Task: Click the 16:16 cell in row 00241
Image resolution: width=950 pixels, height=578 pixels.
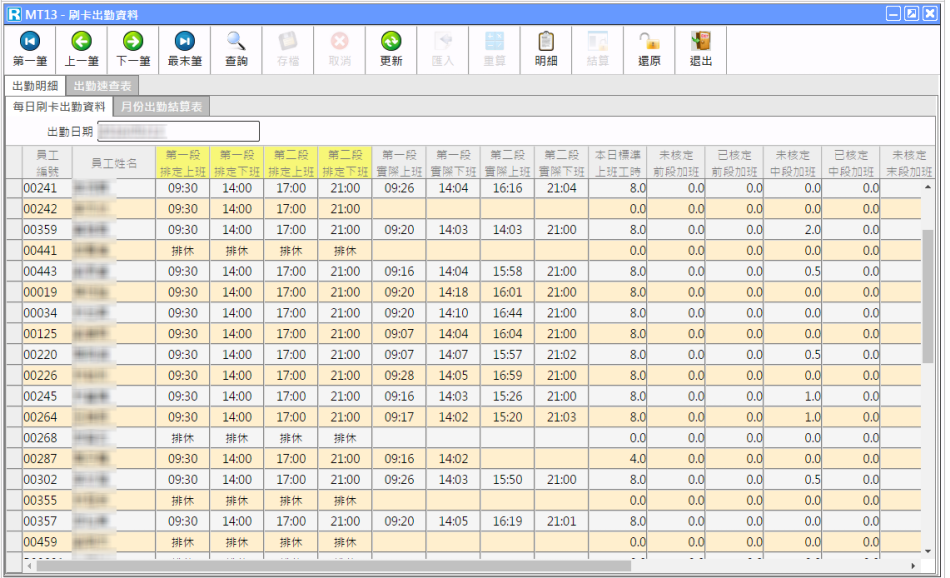Action: [x=507, y=188]
